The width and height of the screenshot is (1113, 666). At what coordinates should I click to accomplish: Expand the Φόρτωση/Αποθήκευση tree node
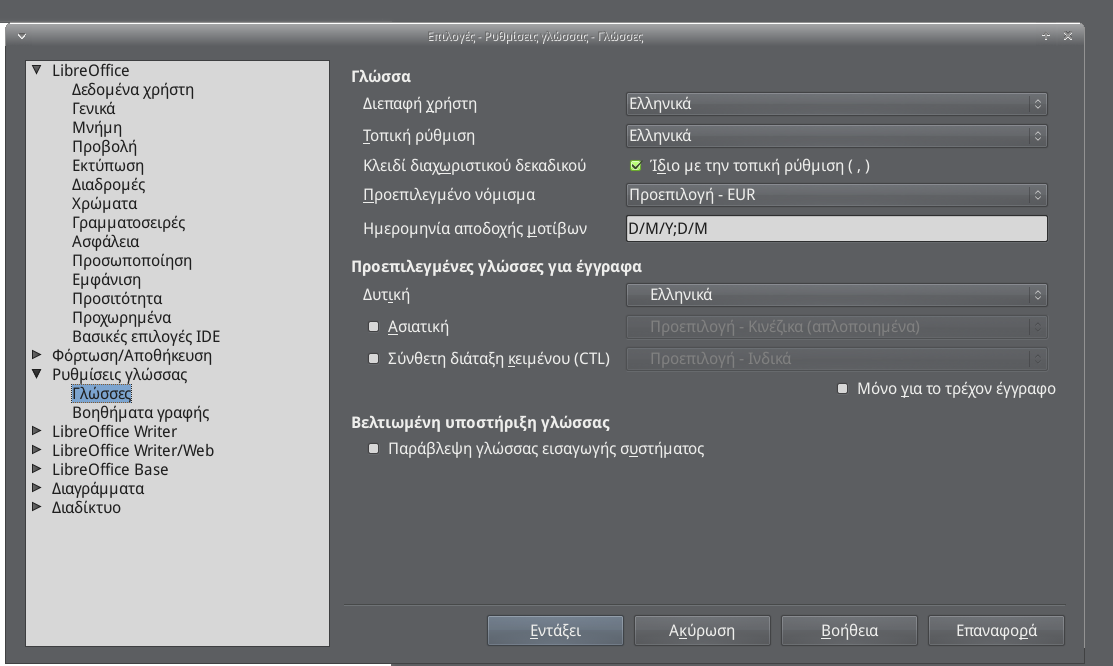[37, 356]
